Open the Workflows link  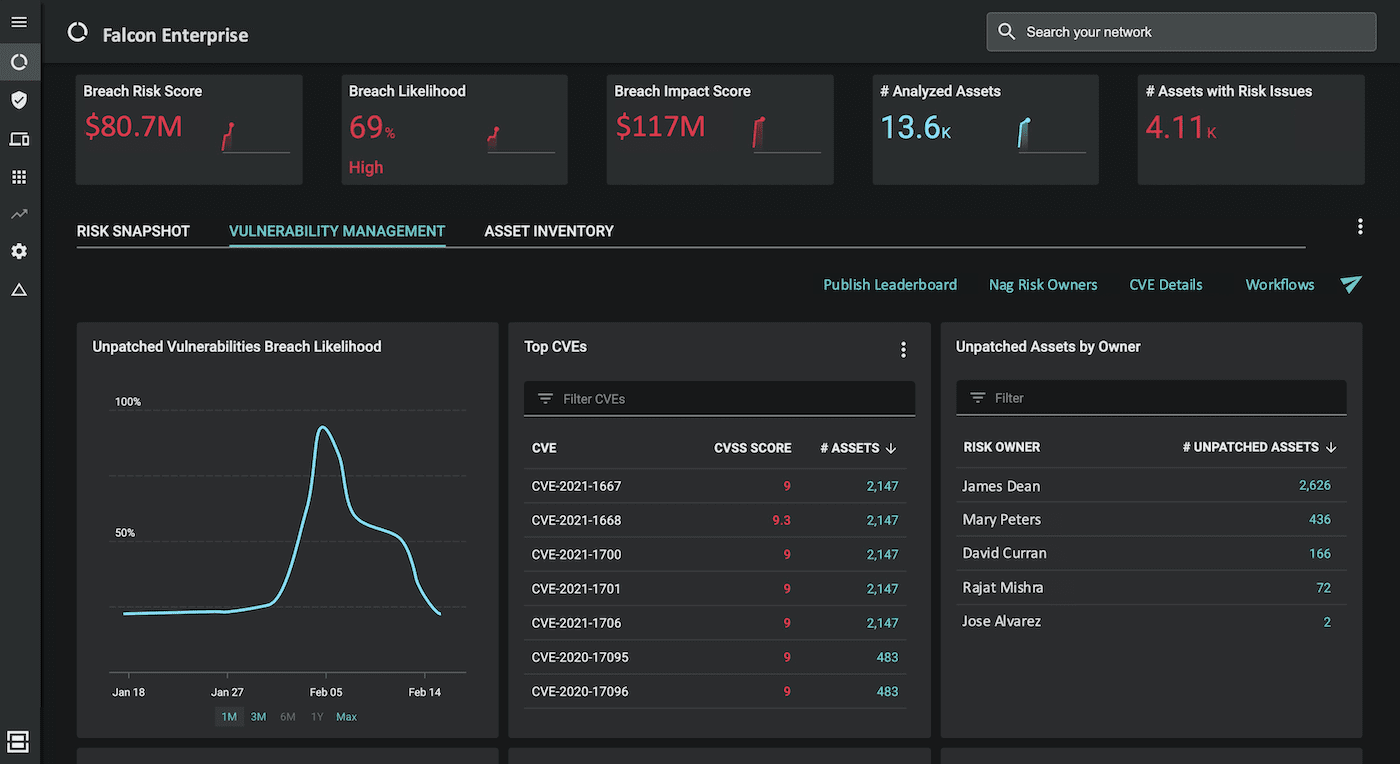click(x=1280, y=285)
